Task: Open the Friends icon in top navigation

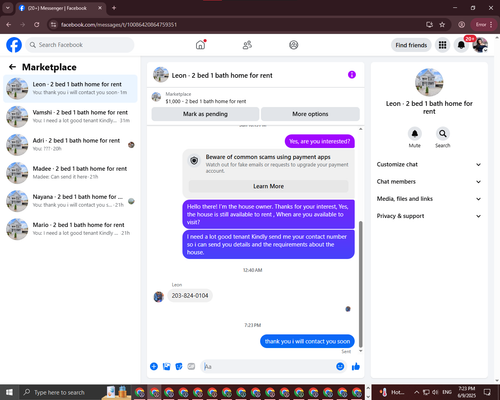Action: 247,45
